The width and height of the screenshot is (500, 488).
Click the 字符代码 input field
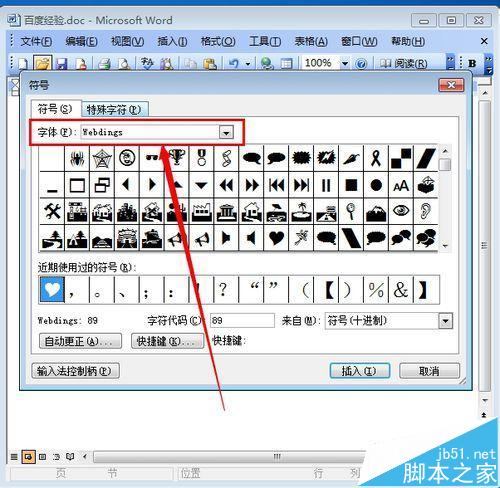(242, 321)
